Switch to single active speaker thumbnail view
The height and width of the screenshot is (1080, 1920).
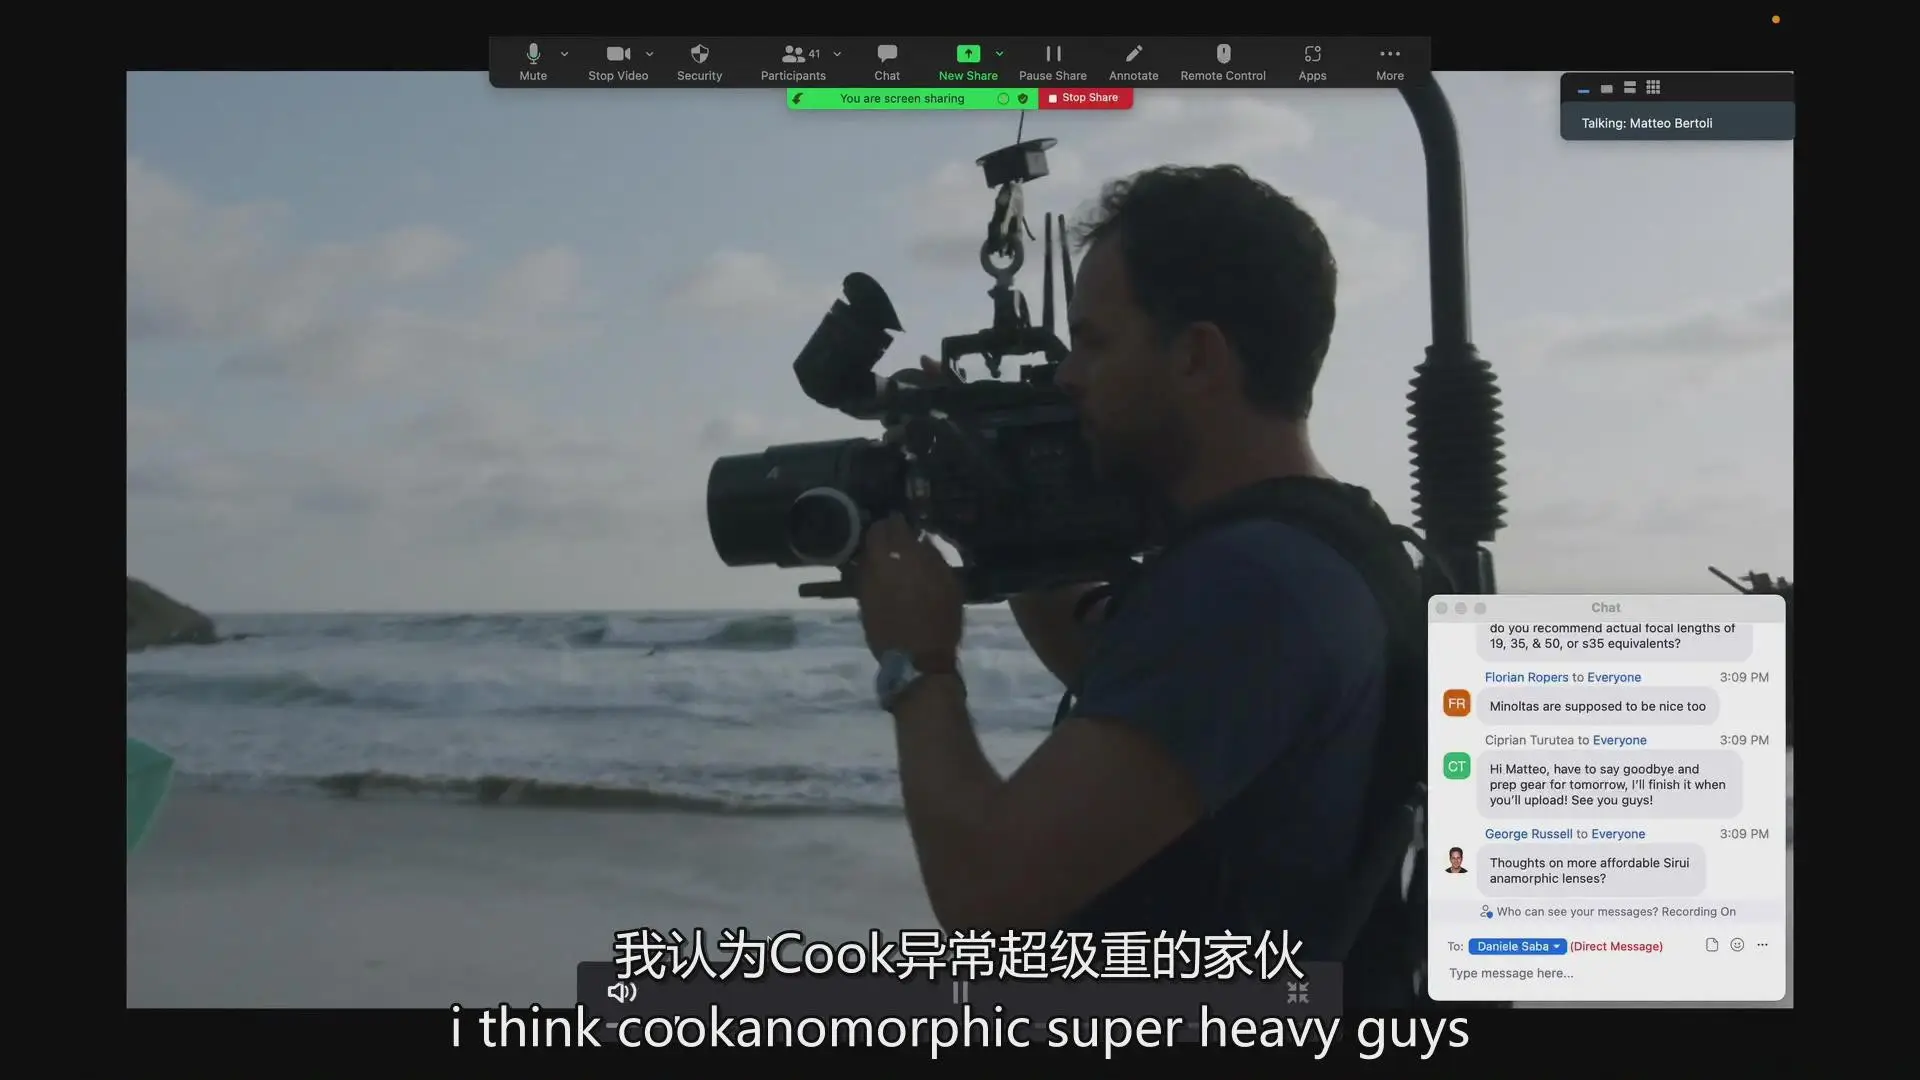pyautogui.click(x=1606, y=88)
